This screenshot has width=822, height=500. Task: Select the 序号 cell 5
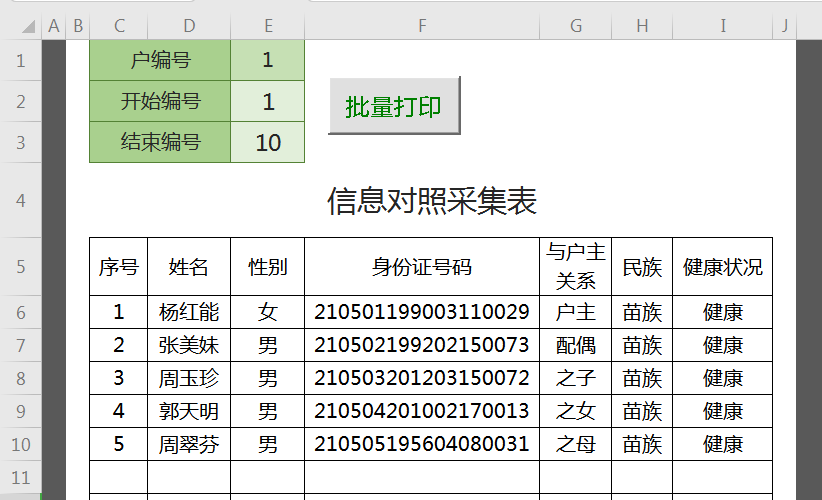(119, 444)
